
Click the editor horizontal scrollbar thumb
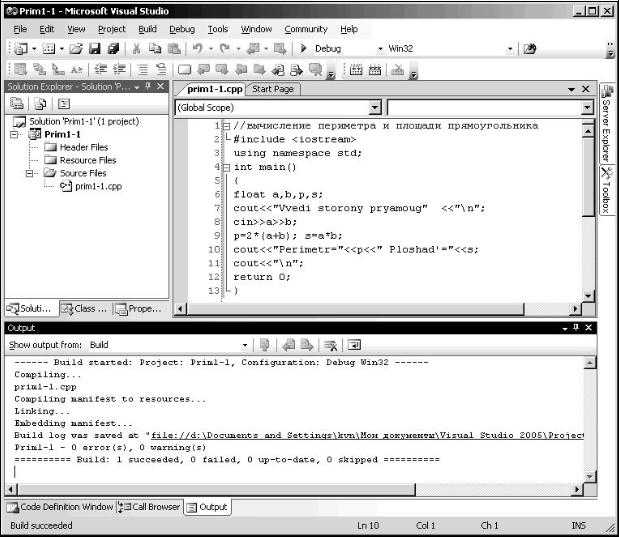point(355,309)
